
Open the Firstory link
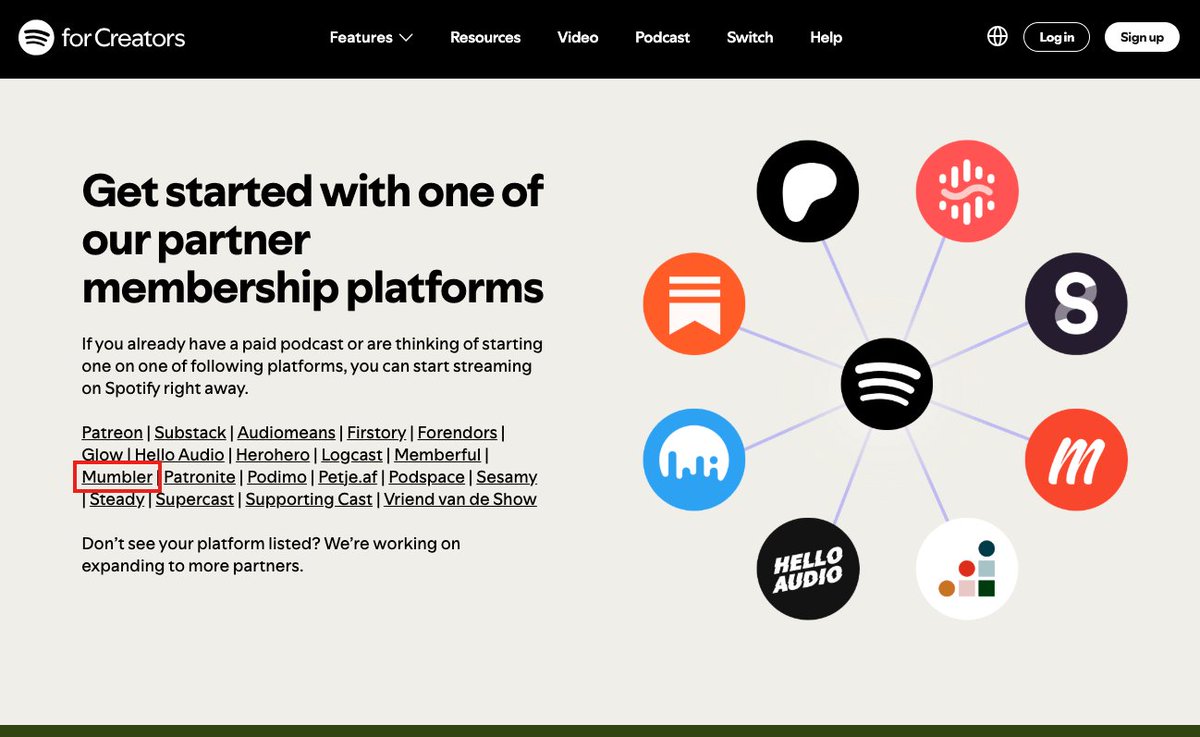[376, 432]
